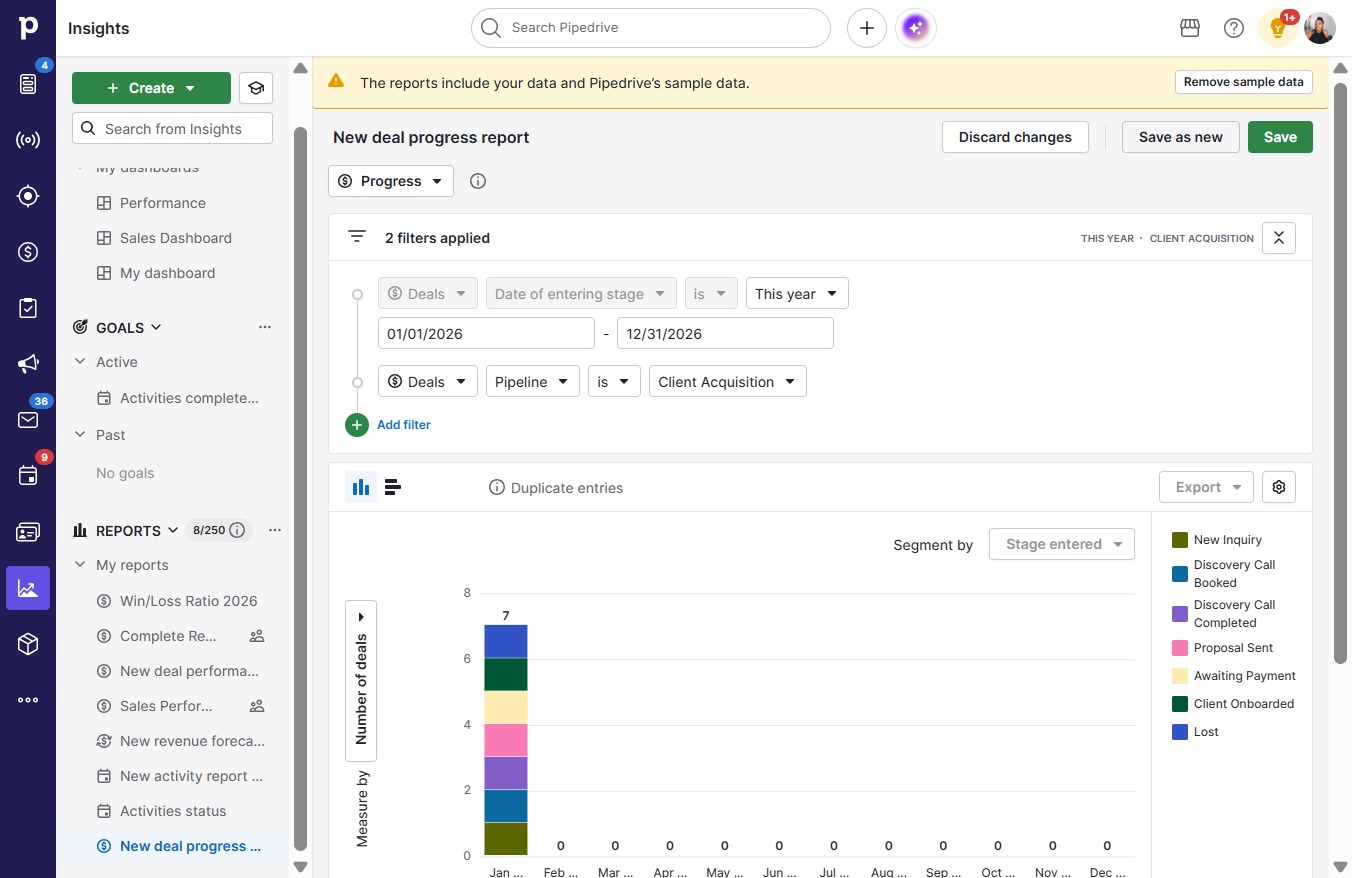Open the target crosshair icon in navigation
Screen dimensions: 1352x878
(28, 196)
